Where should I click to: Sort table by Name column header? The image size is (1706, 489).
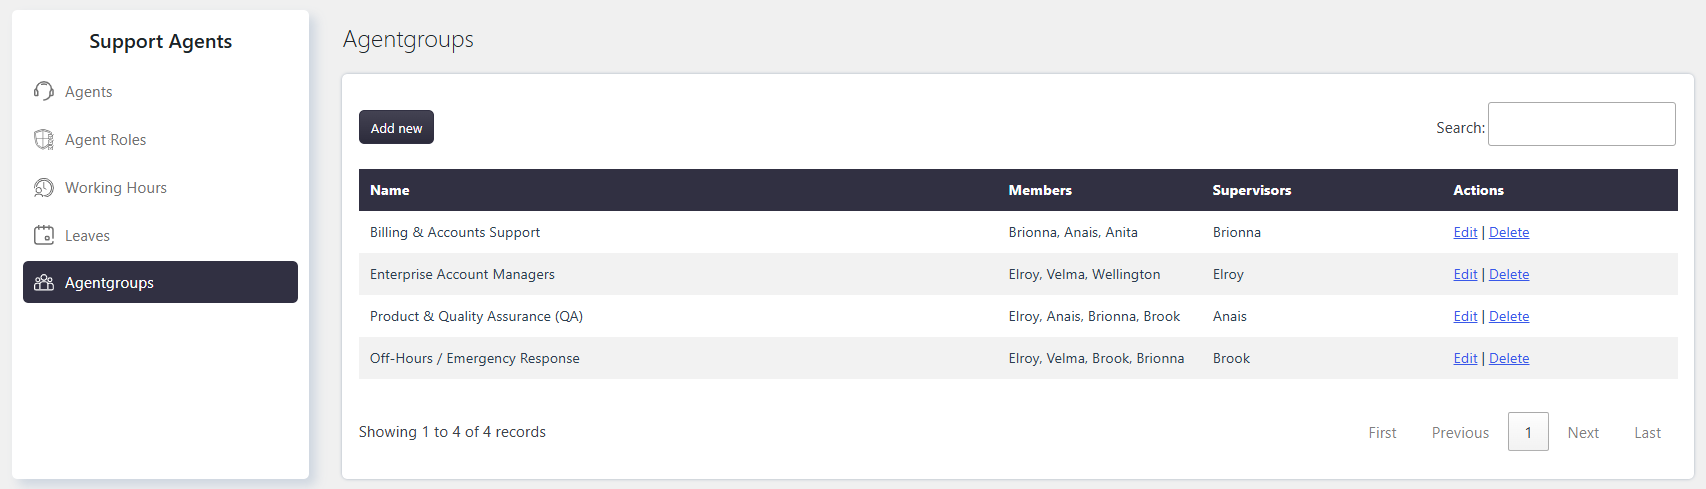[x=390, y=190]
